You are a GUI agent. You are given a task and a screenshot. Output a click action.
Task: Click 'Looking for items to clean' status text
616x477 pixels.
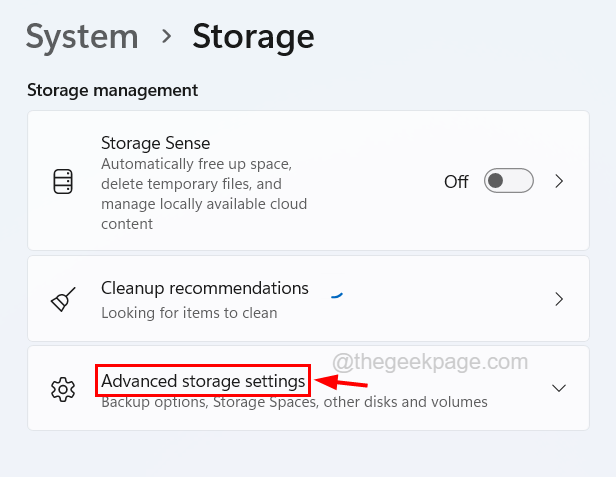(189, 312)
